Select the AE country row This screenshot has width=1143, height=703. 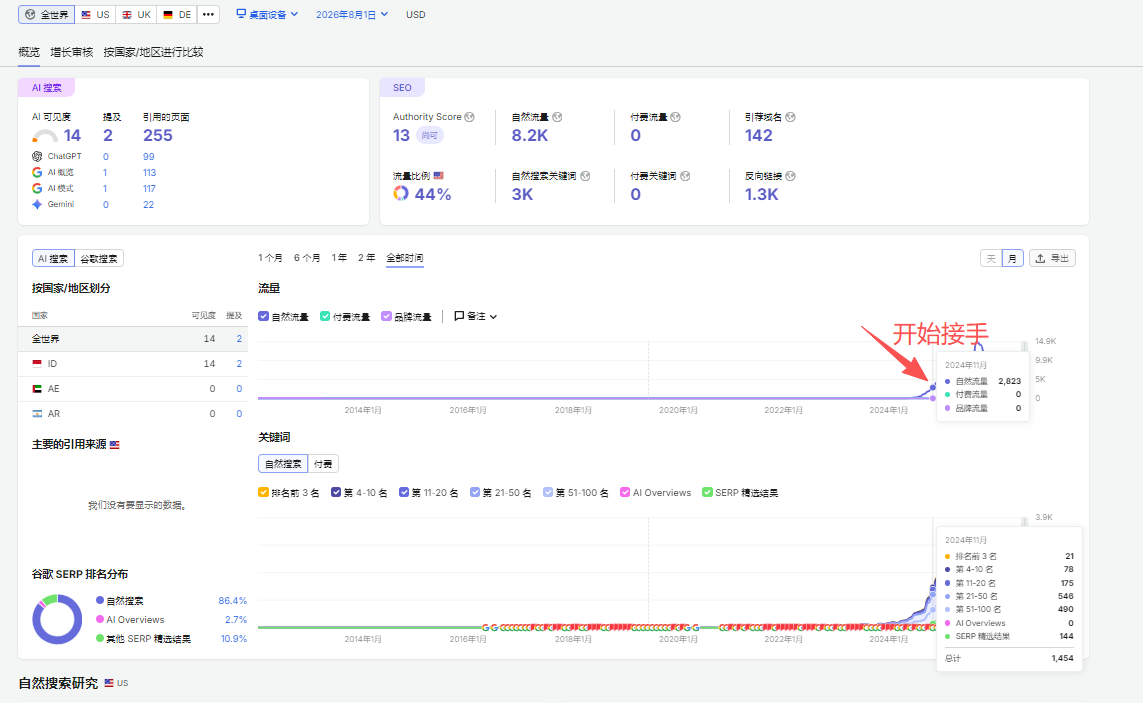point(133,389)
